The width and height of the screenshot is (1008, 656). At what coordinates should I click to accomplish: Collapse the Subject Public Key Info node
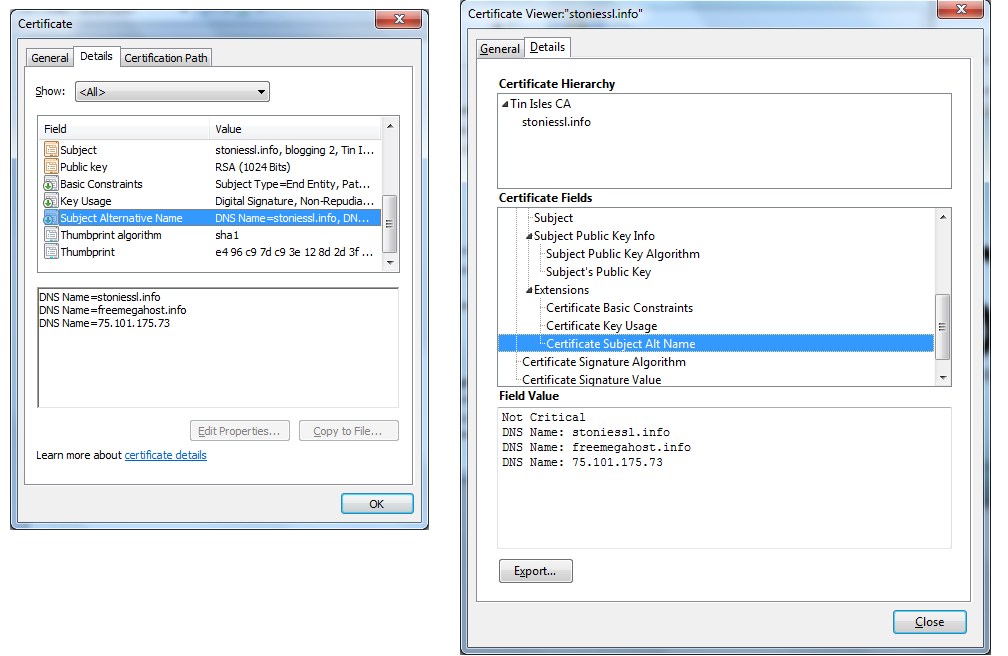pyautogui.click(x=529, y=236)
